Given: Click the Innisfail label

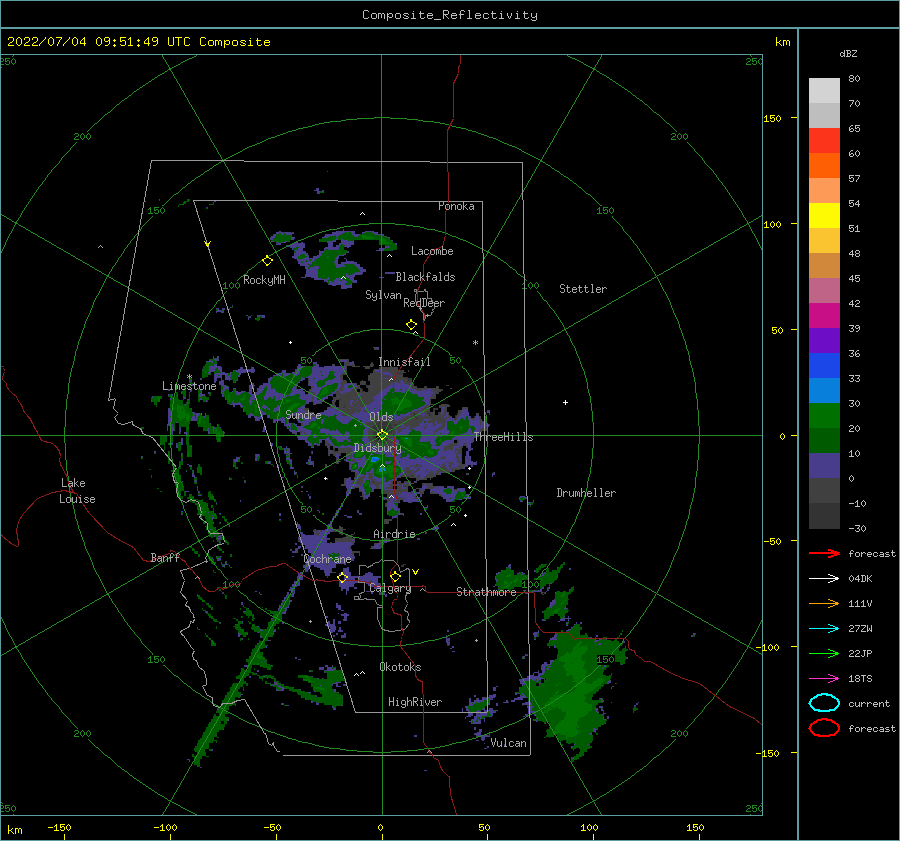Looking at the screenshot, I should coord(404,362).
